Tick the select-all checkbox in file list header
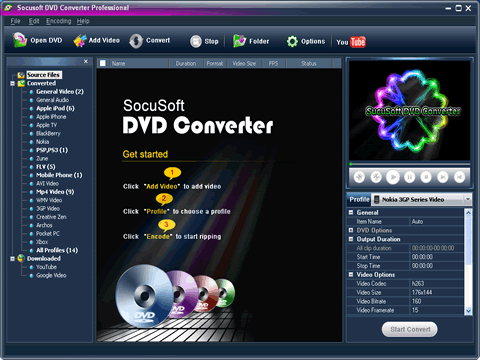This screenshot has height=360, width=480. [103, 63]
